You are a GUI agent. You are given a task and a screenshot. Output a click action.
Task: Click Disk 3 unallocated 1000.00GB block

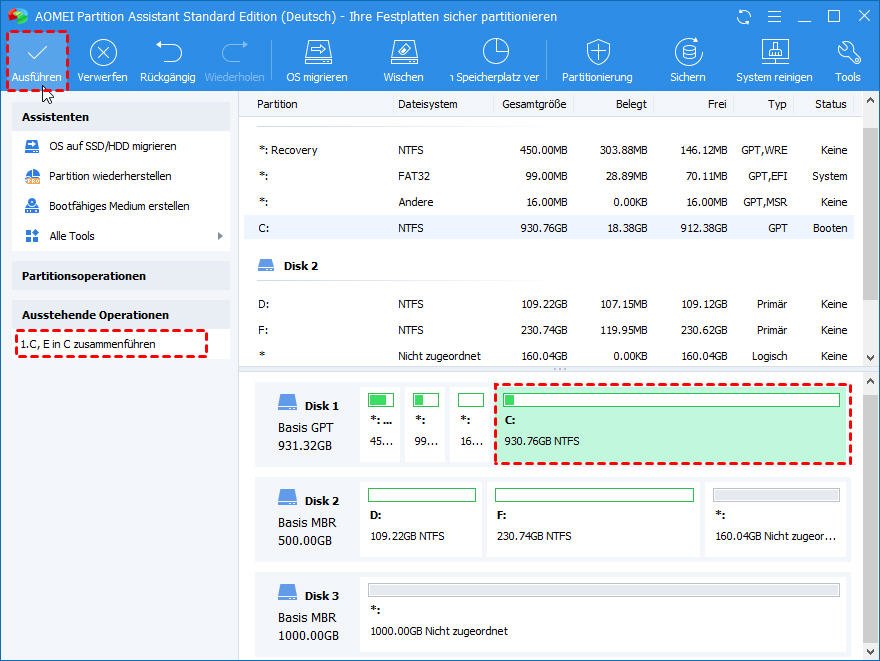pos(603,615)
